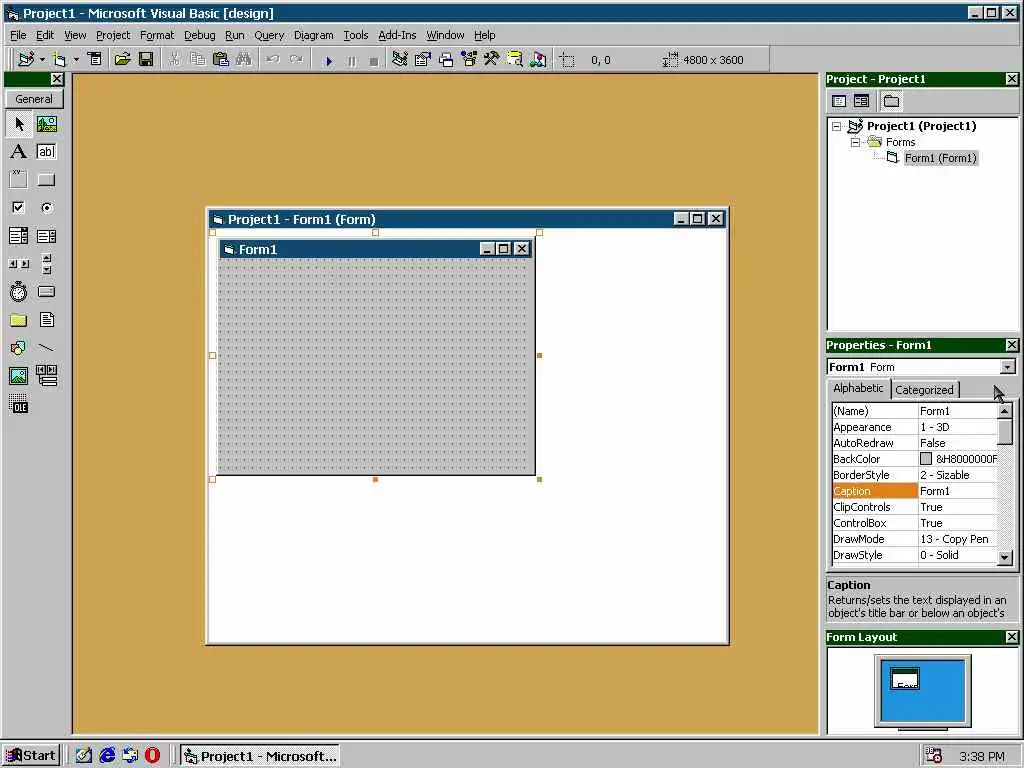The image size is (1024, 768).
Task: Select the CommandButton control tool
Action: coord(46,180)
